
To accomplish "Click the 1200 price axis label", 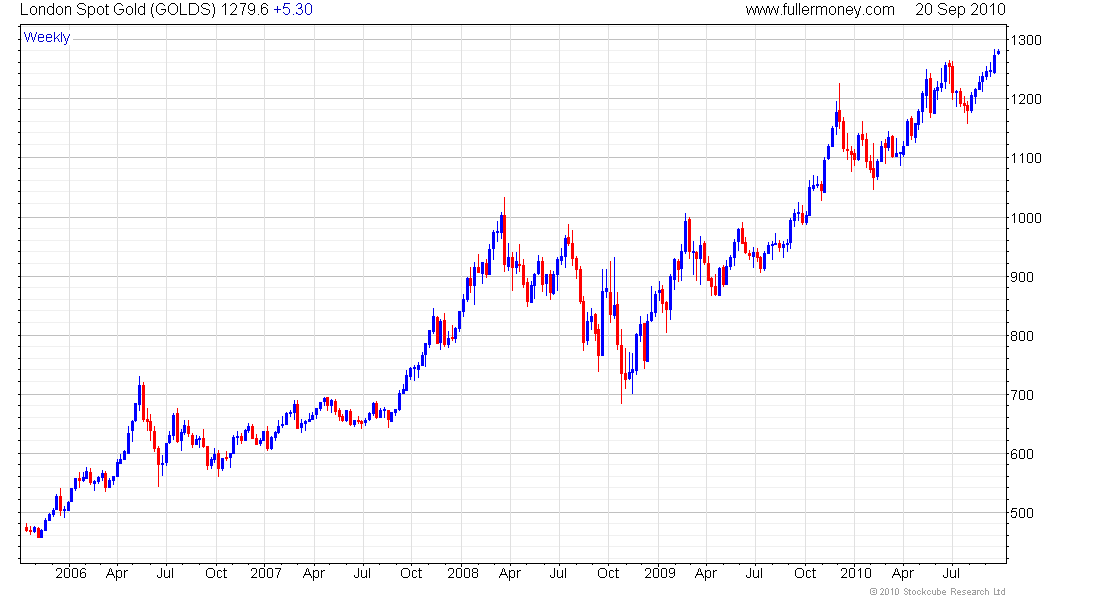I will [x=1026, y=99].
